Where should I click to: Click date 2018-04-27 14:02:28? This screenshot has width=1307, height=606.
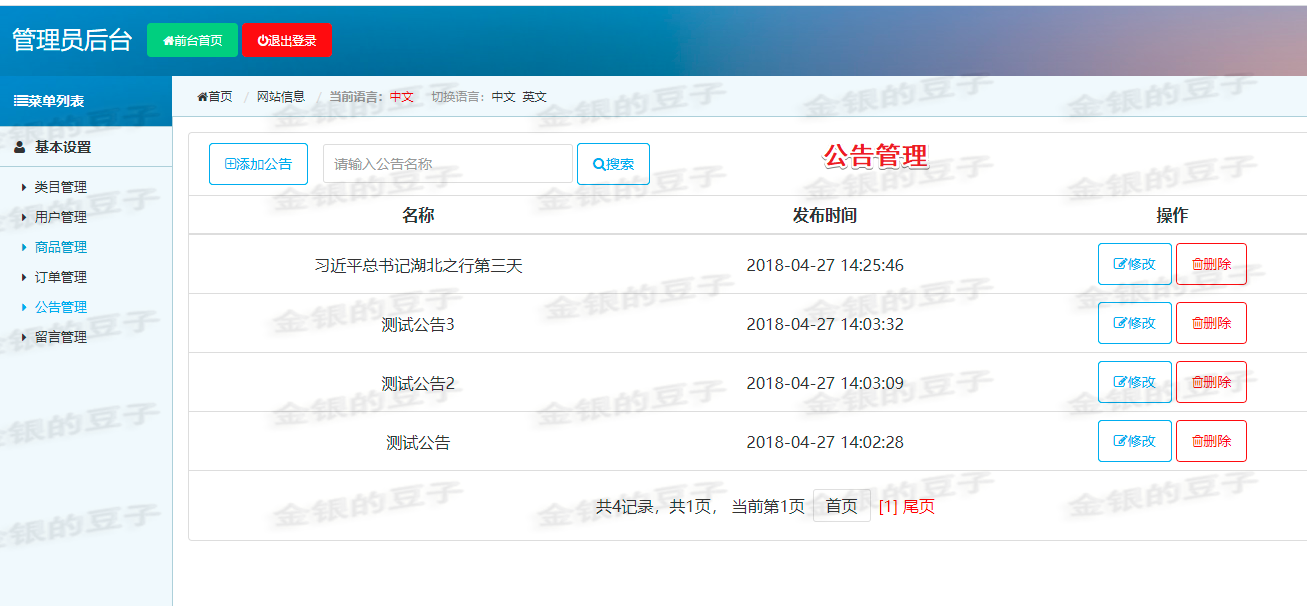[x=825, y=442]
